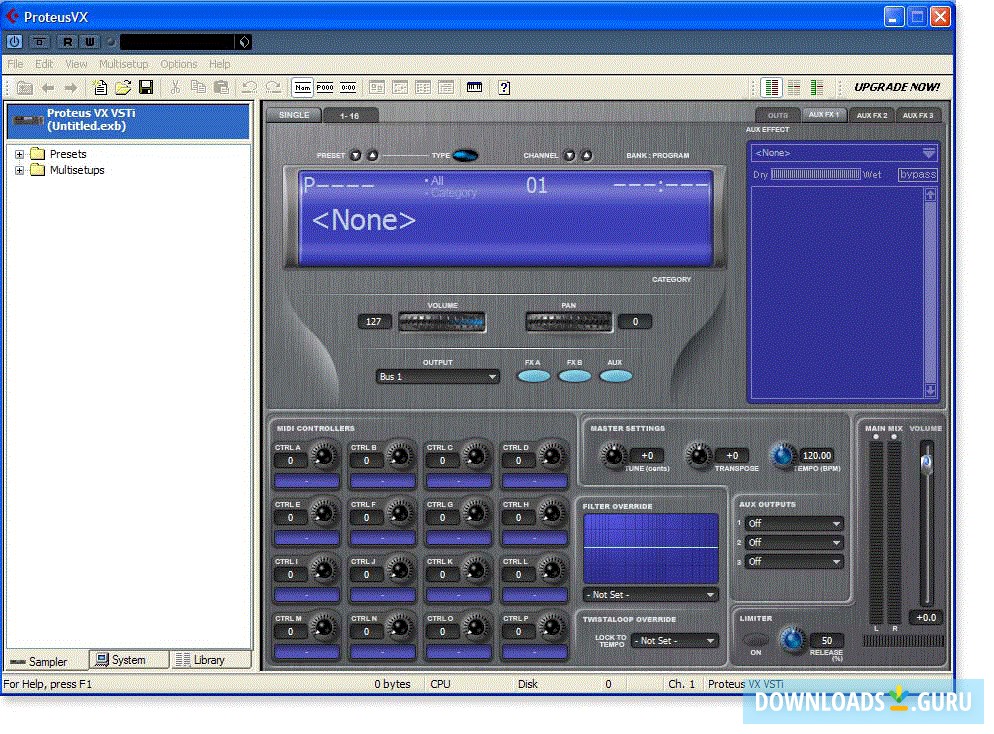Screen dimensions: 994x734
Task: Click the Open folder toolbar icon
Action: 123,87
